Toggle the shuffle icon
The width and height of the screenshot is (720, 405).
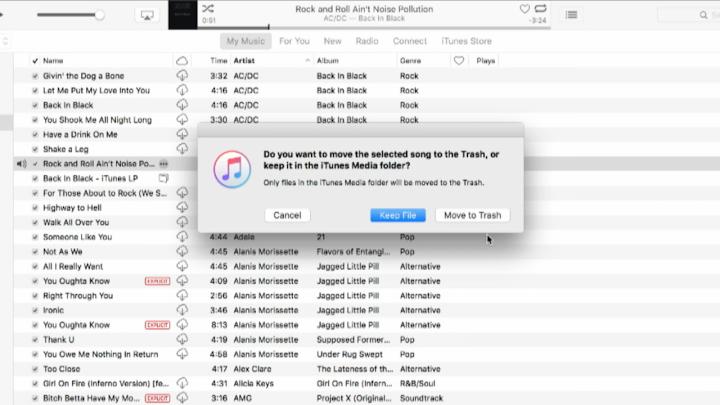coord(208,8)
